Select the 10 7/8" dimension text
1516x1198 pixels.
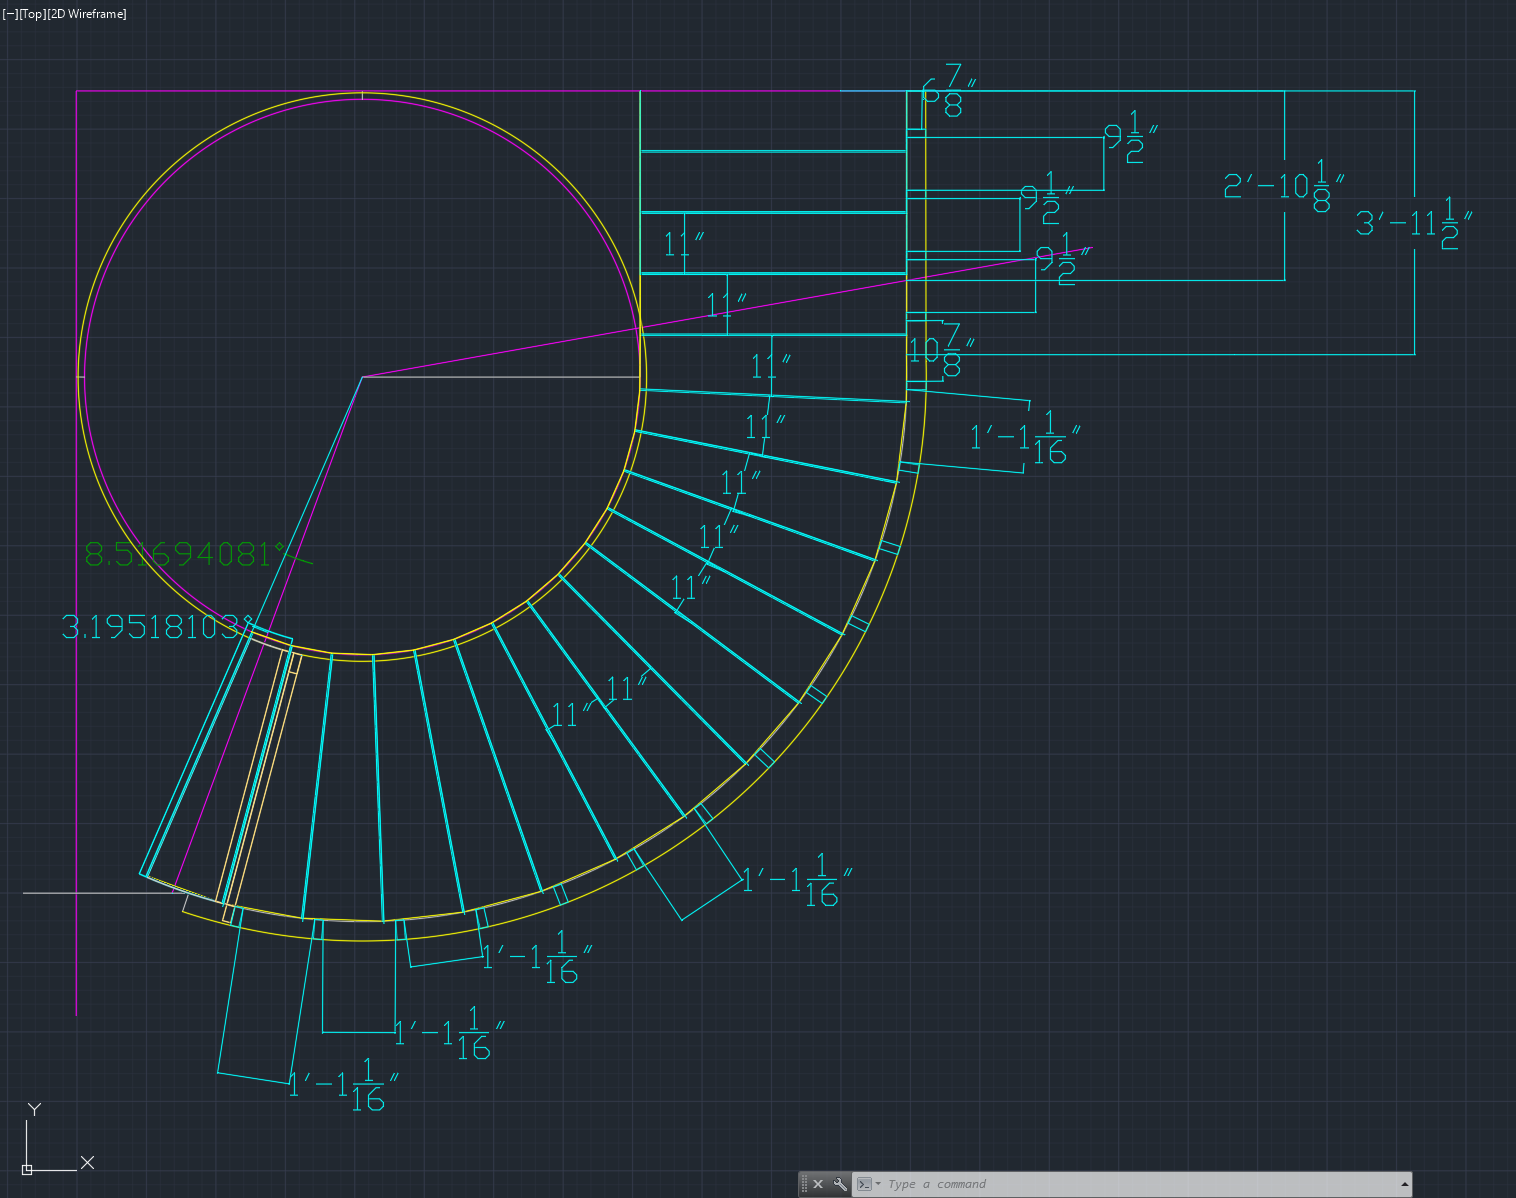(941, 350)
